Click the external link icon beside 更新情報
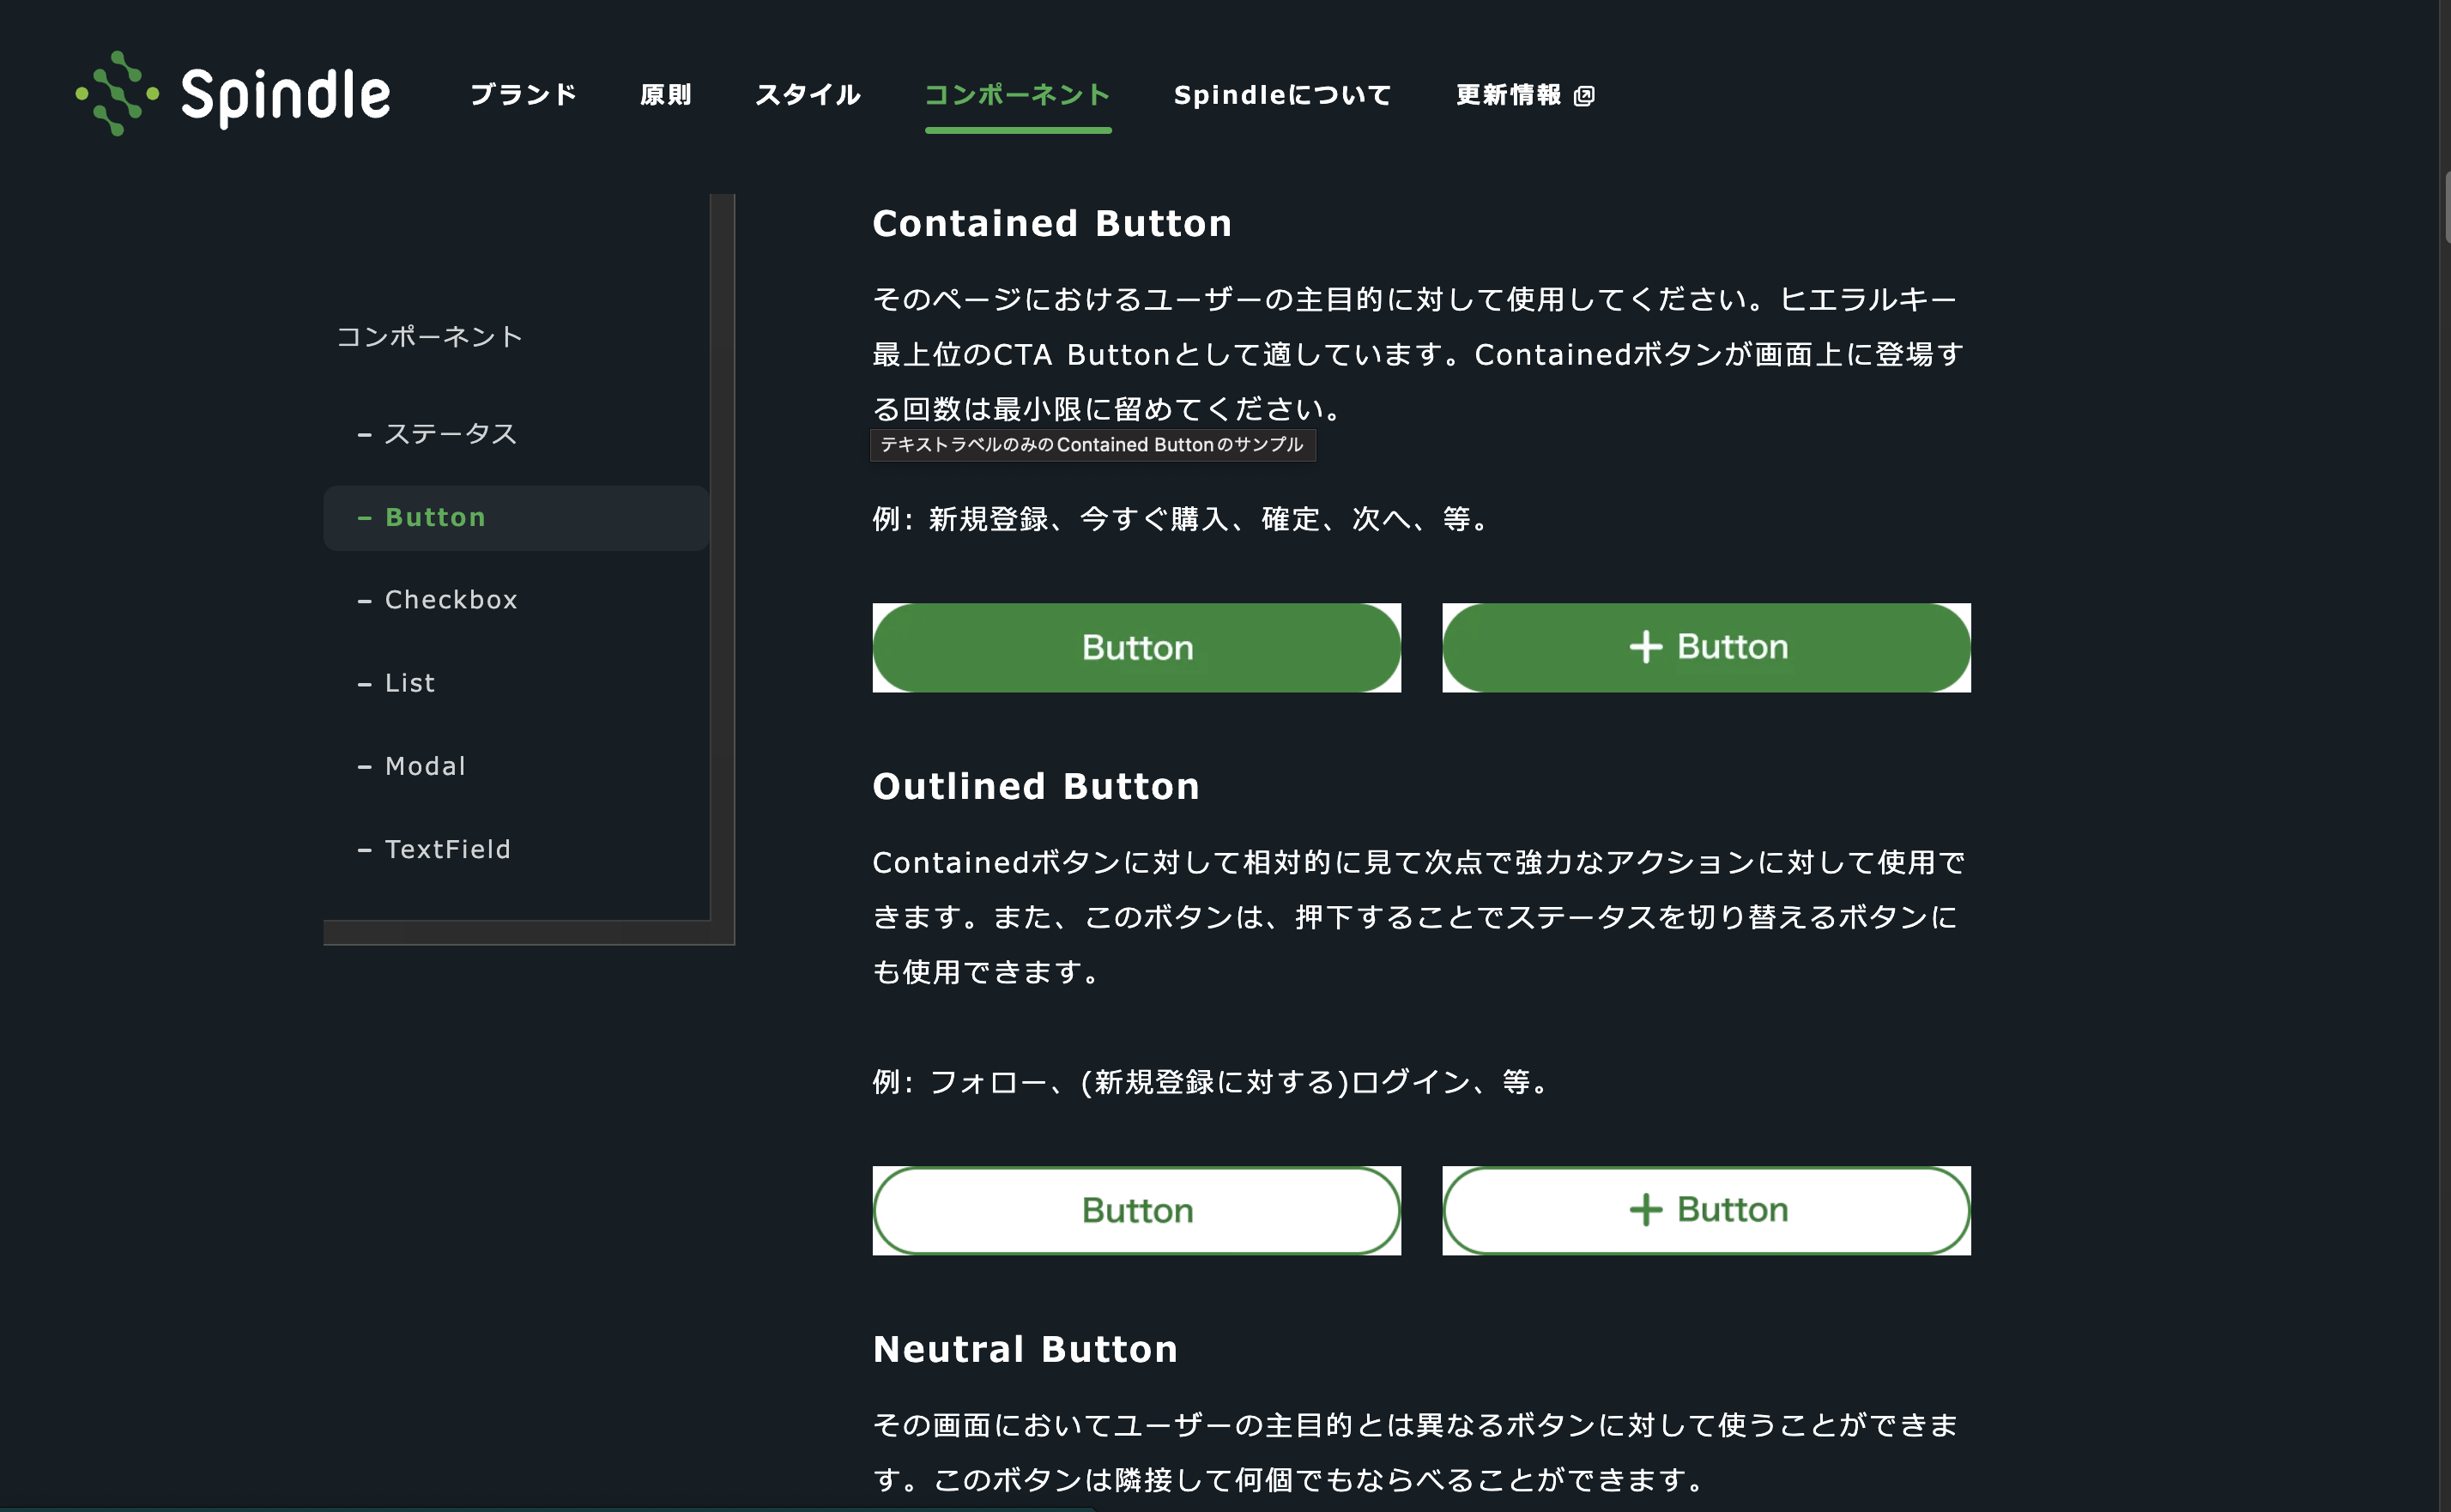Screen dimensions: 2451x1512 click(1583, 96)
